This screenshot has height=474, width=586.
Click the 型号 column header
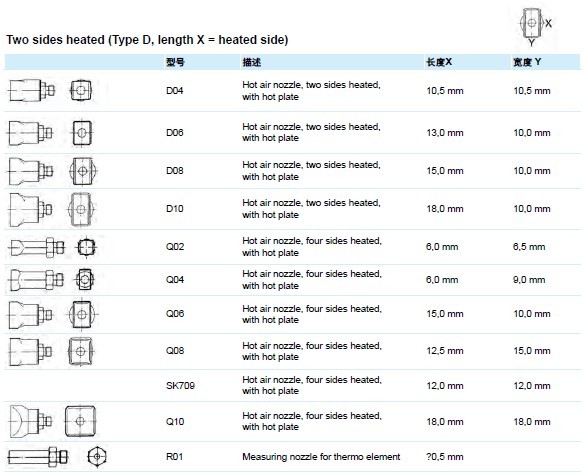click(x=175, y=62)
